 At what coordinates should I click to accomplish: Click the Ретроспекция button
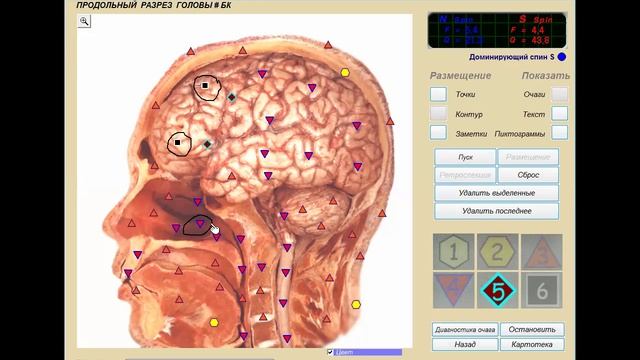(465, 175)
